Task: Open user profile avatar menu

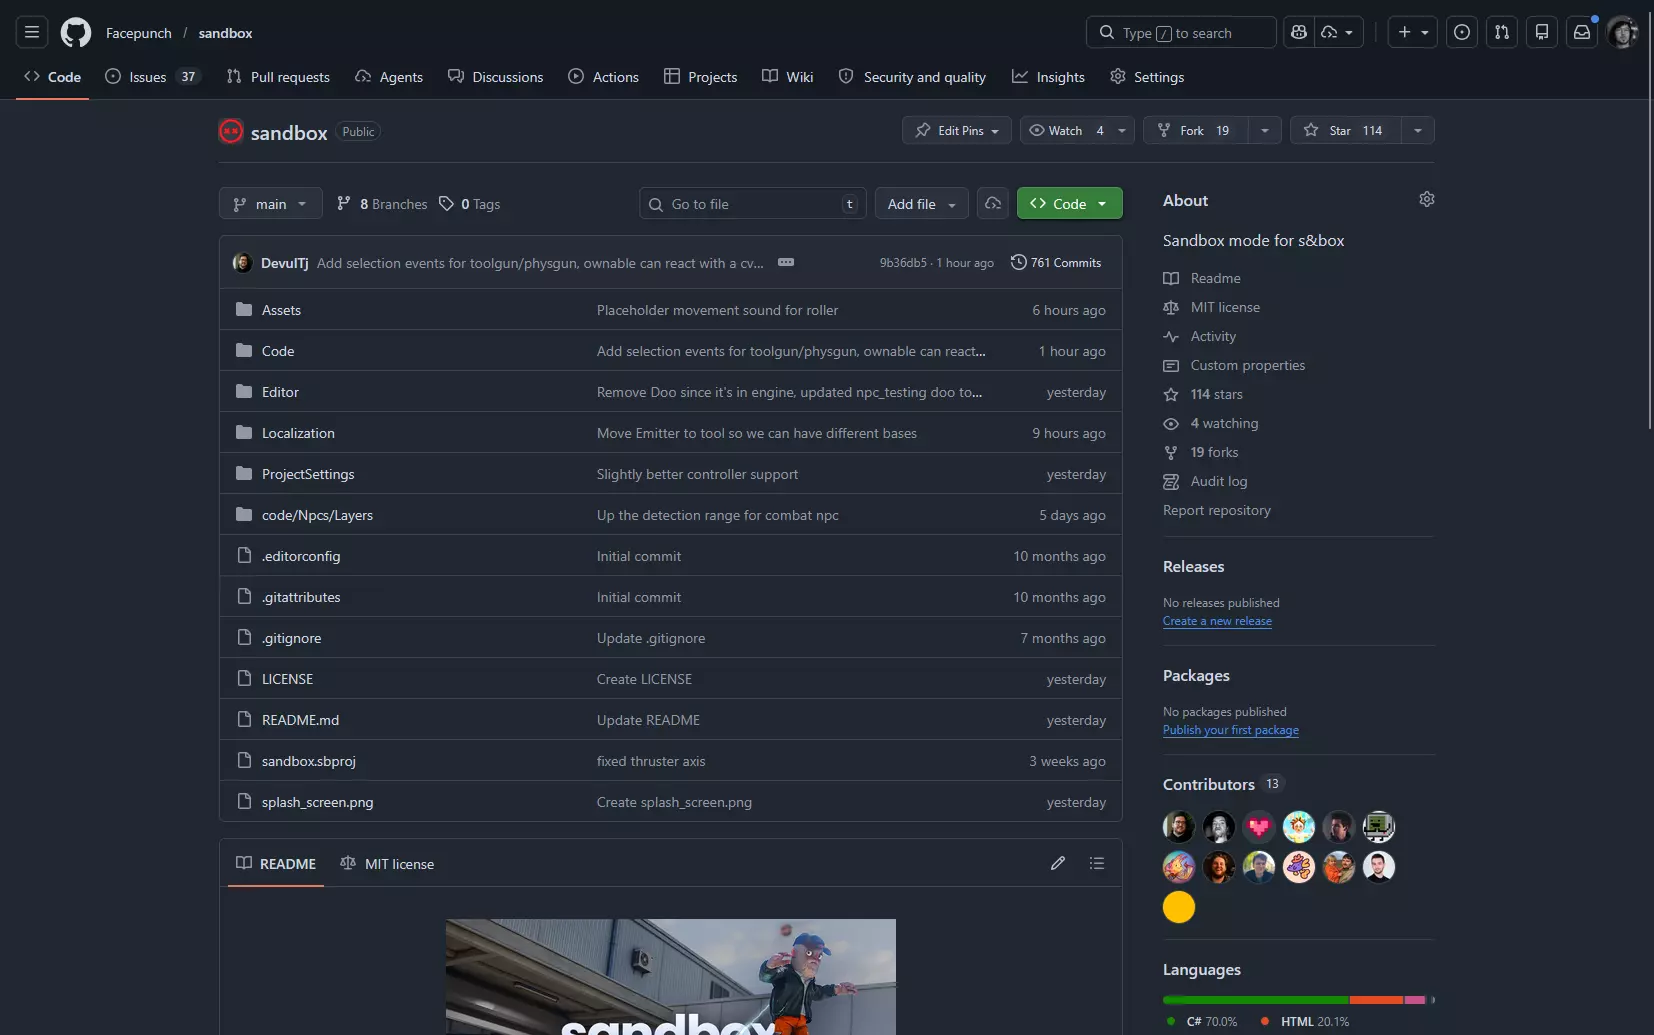Action: click(1622, 33)
